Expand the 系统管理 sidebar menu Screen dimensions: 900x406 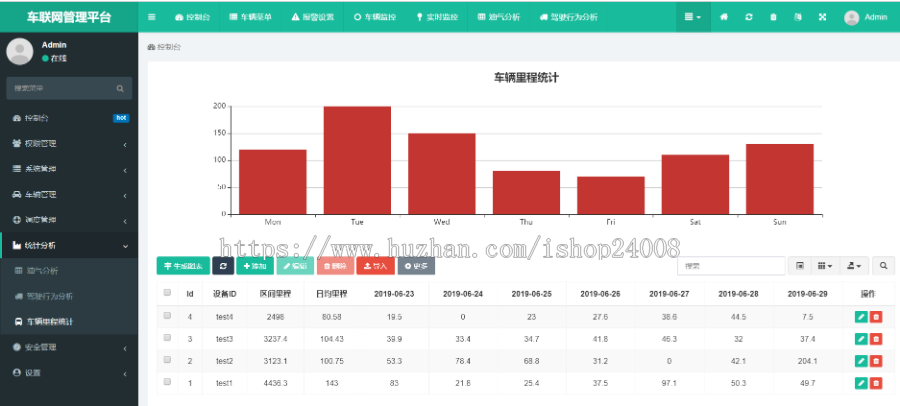69,169
